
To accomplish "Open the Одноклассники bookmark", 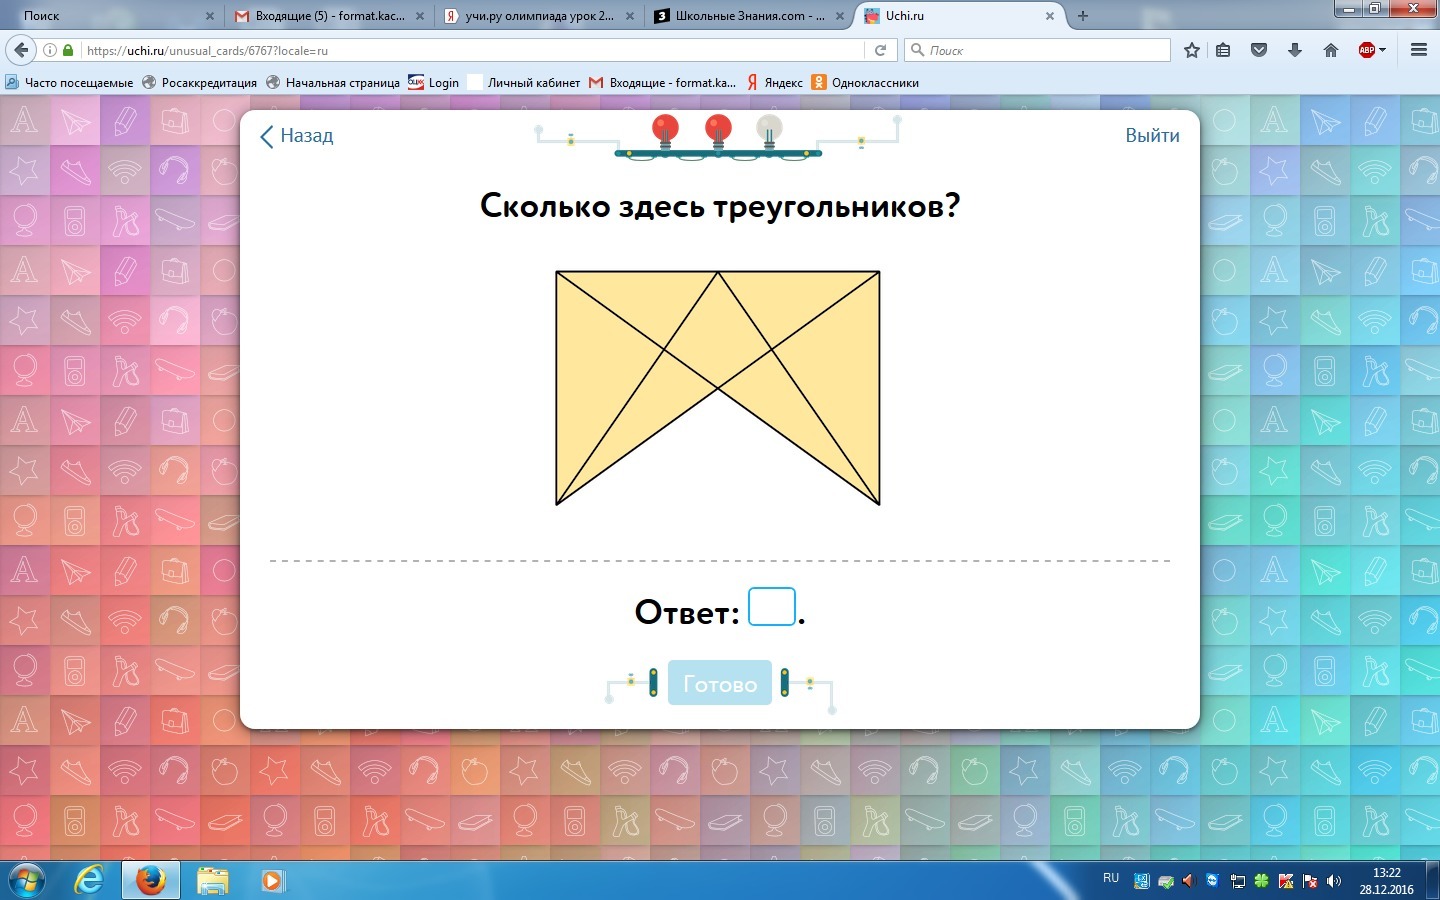I will pyautogui.click(x=865, y=82).
